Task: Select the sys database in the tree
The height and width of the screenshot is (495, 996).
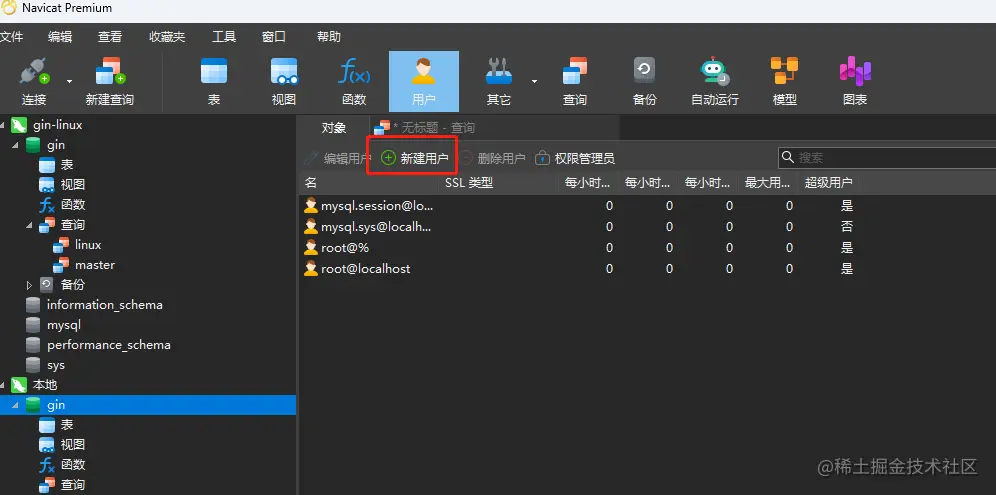Action: click(x=56, y=365)
